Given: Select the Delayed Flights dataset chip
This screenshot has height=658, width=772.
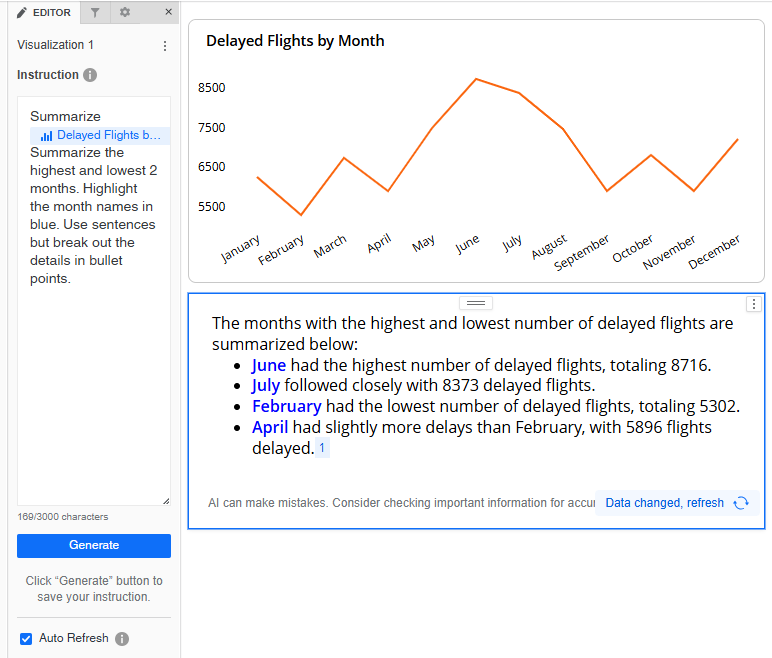Looking at the screenshot, I should [100, 135].
